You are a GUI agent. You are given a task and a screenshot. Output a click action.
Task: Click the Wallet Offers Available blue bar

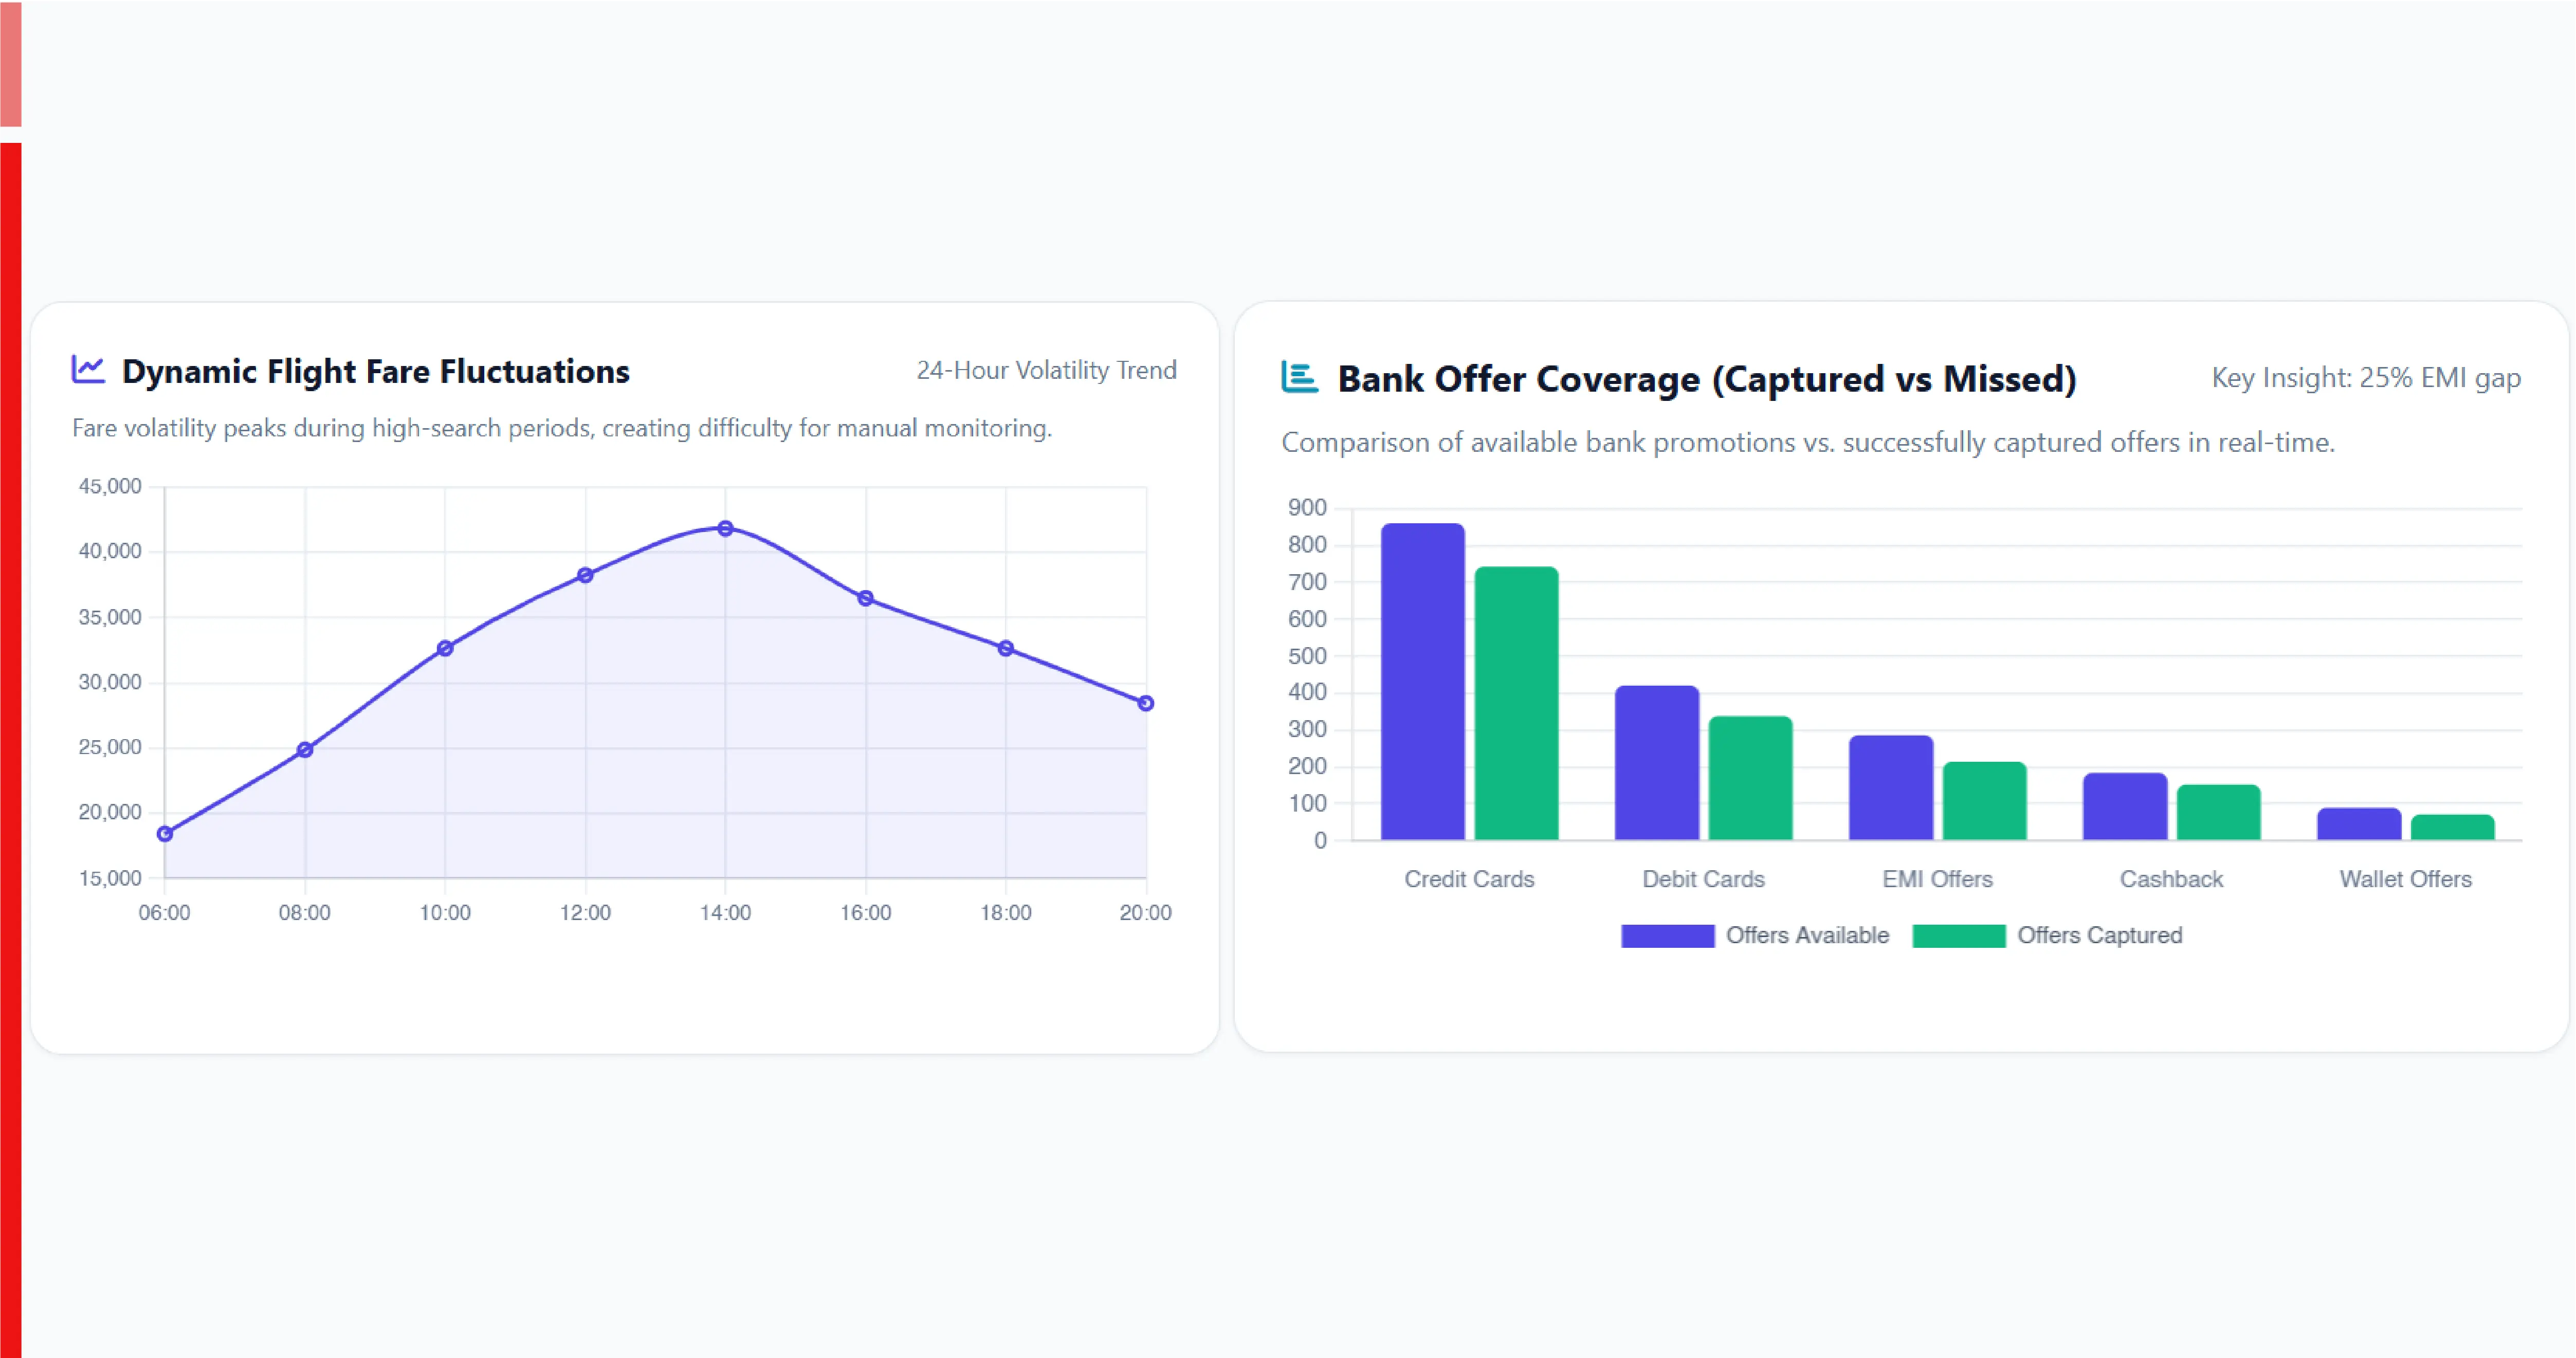click(2359, 824)
